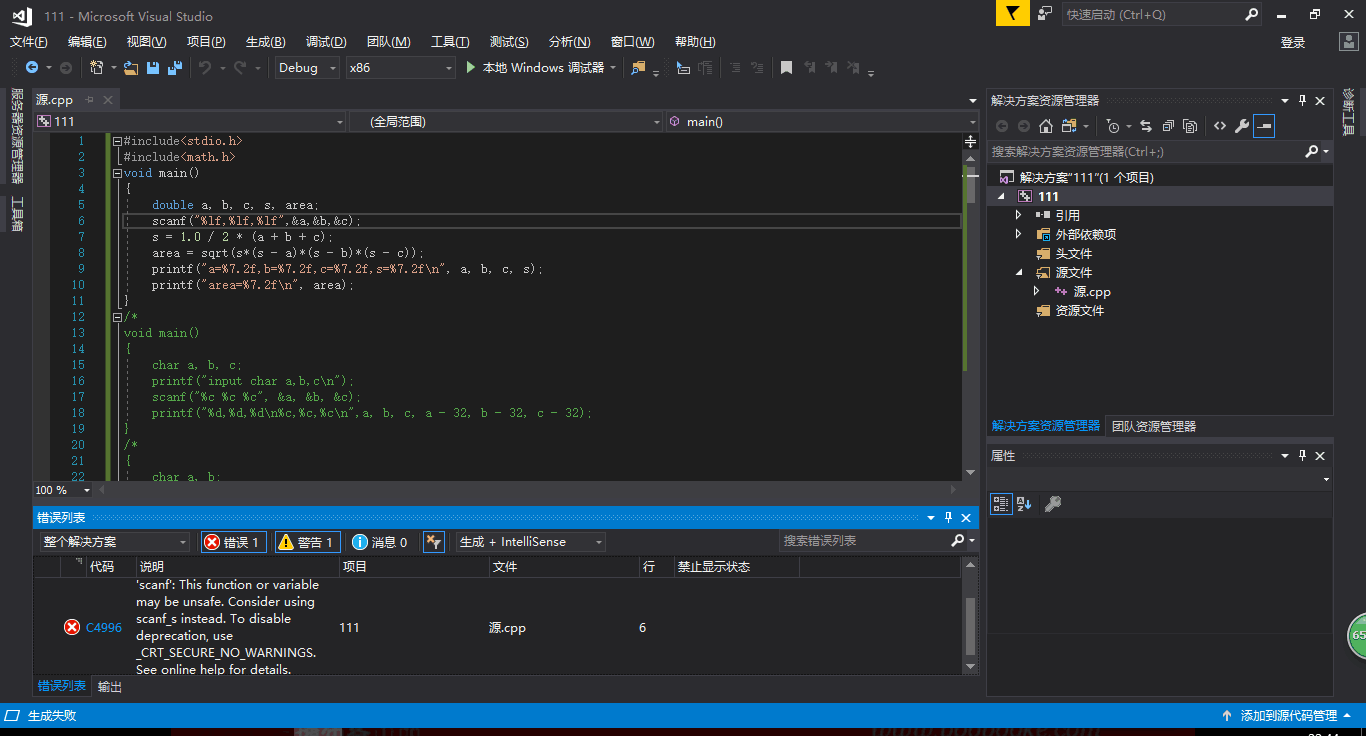Collapse the 源文件 folder node

pos(1019,272)
